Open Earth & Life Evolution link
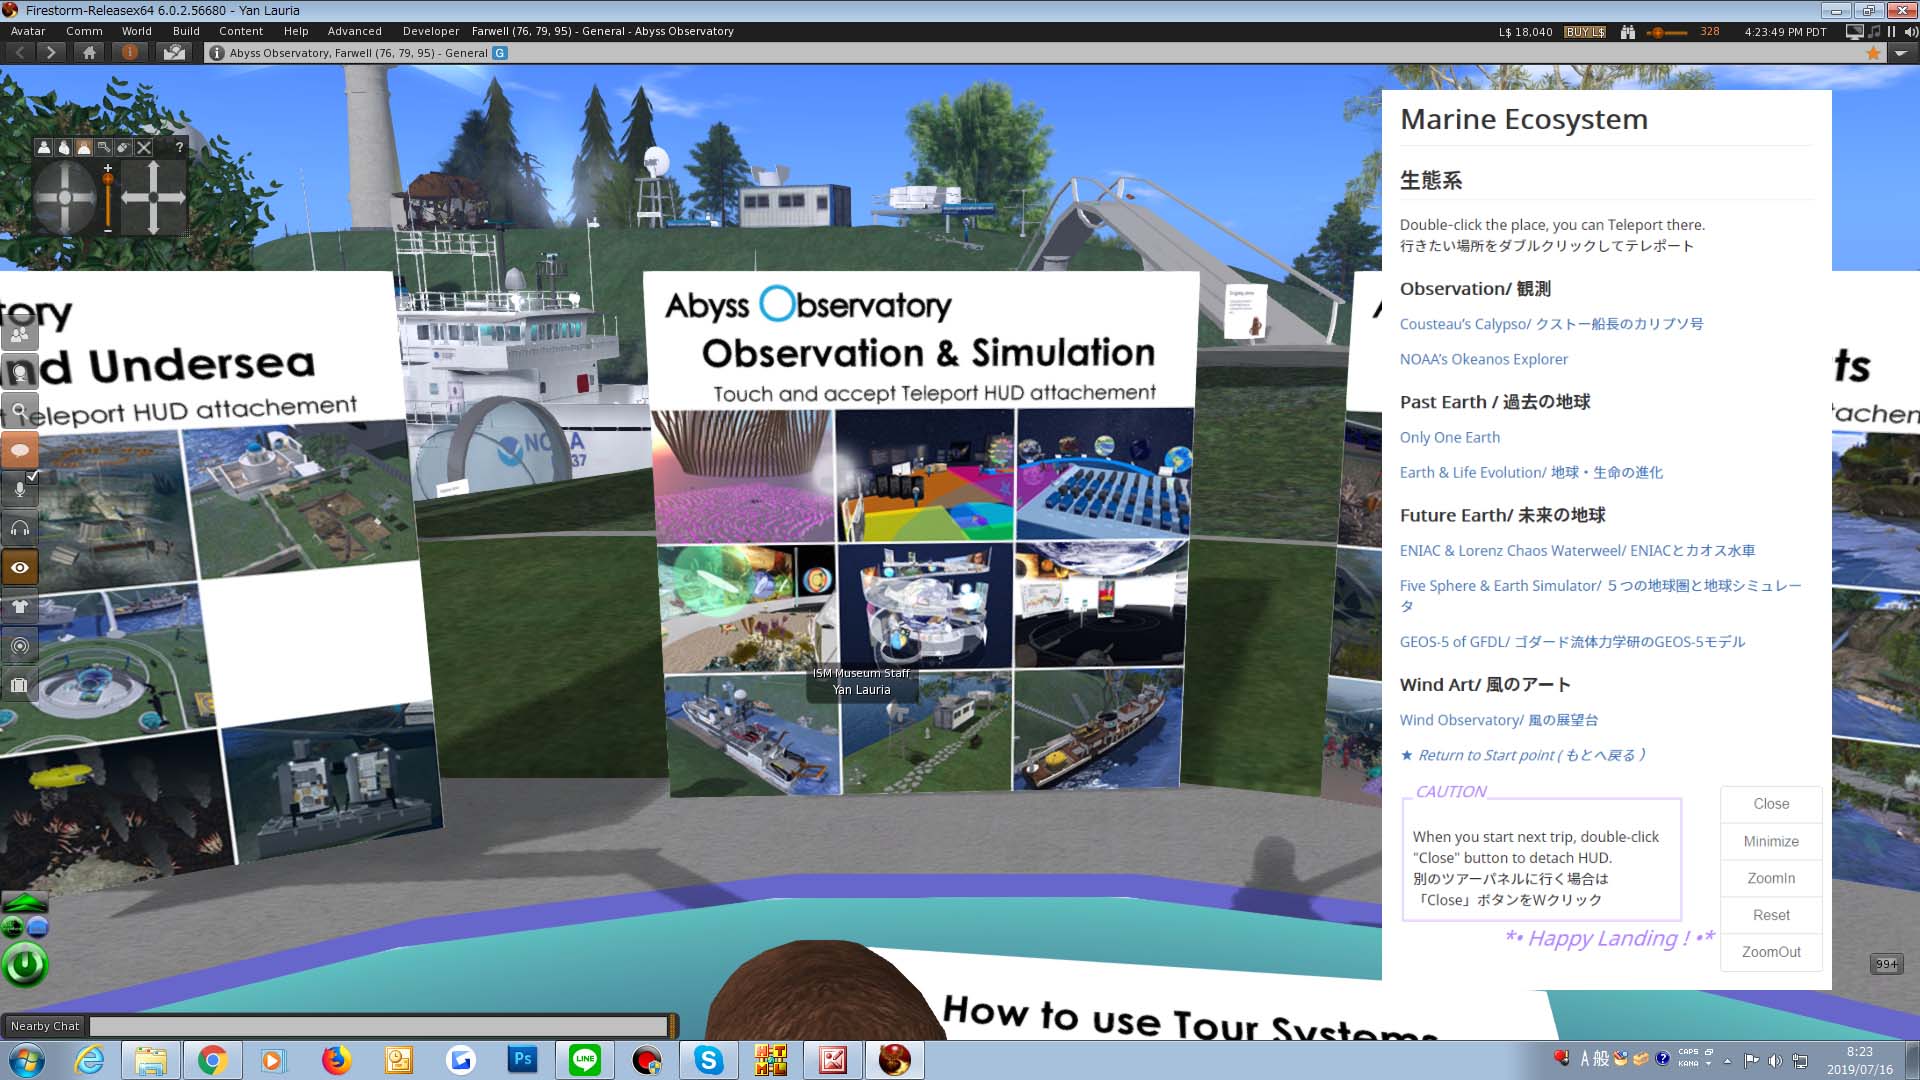Viewport: 1920px width, 1080px height. [1531, 472]
